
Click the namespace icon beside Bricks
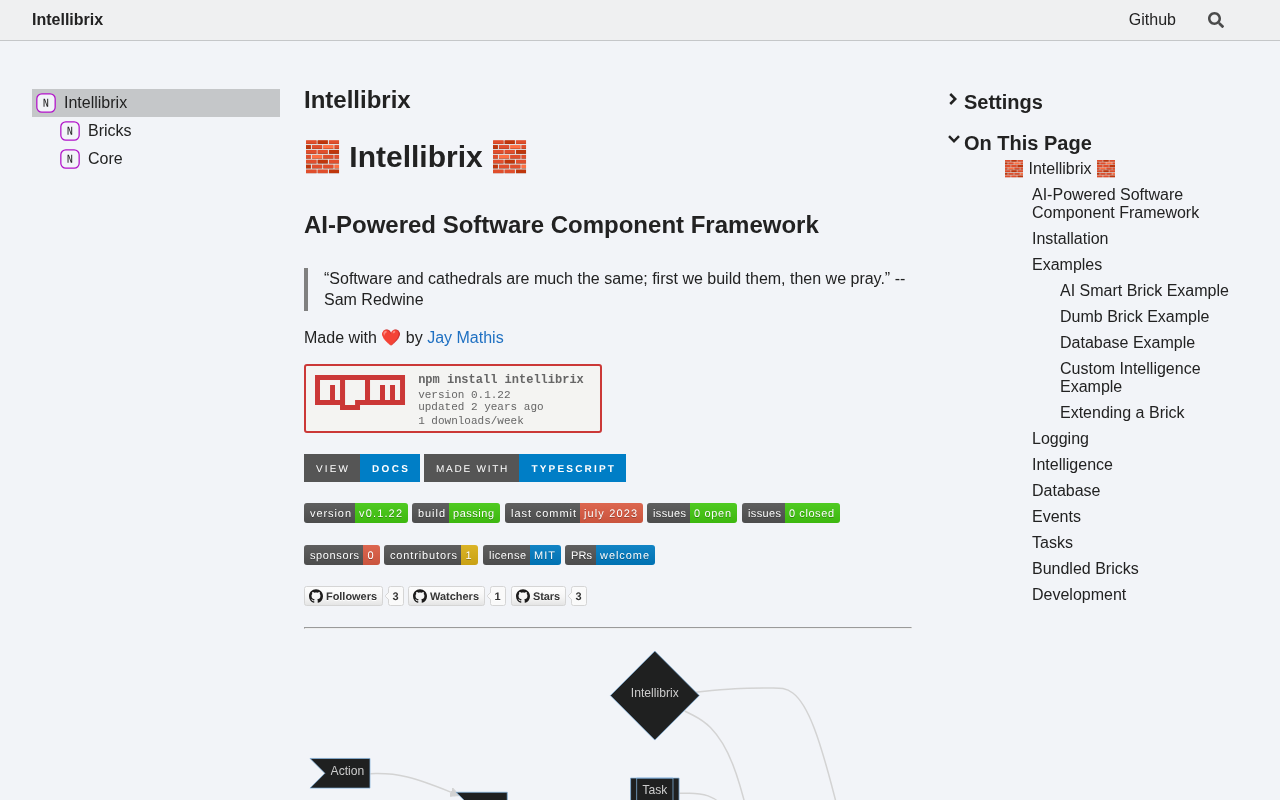pyautogui.click(x=70, y=131)
